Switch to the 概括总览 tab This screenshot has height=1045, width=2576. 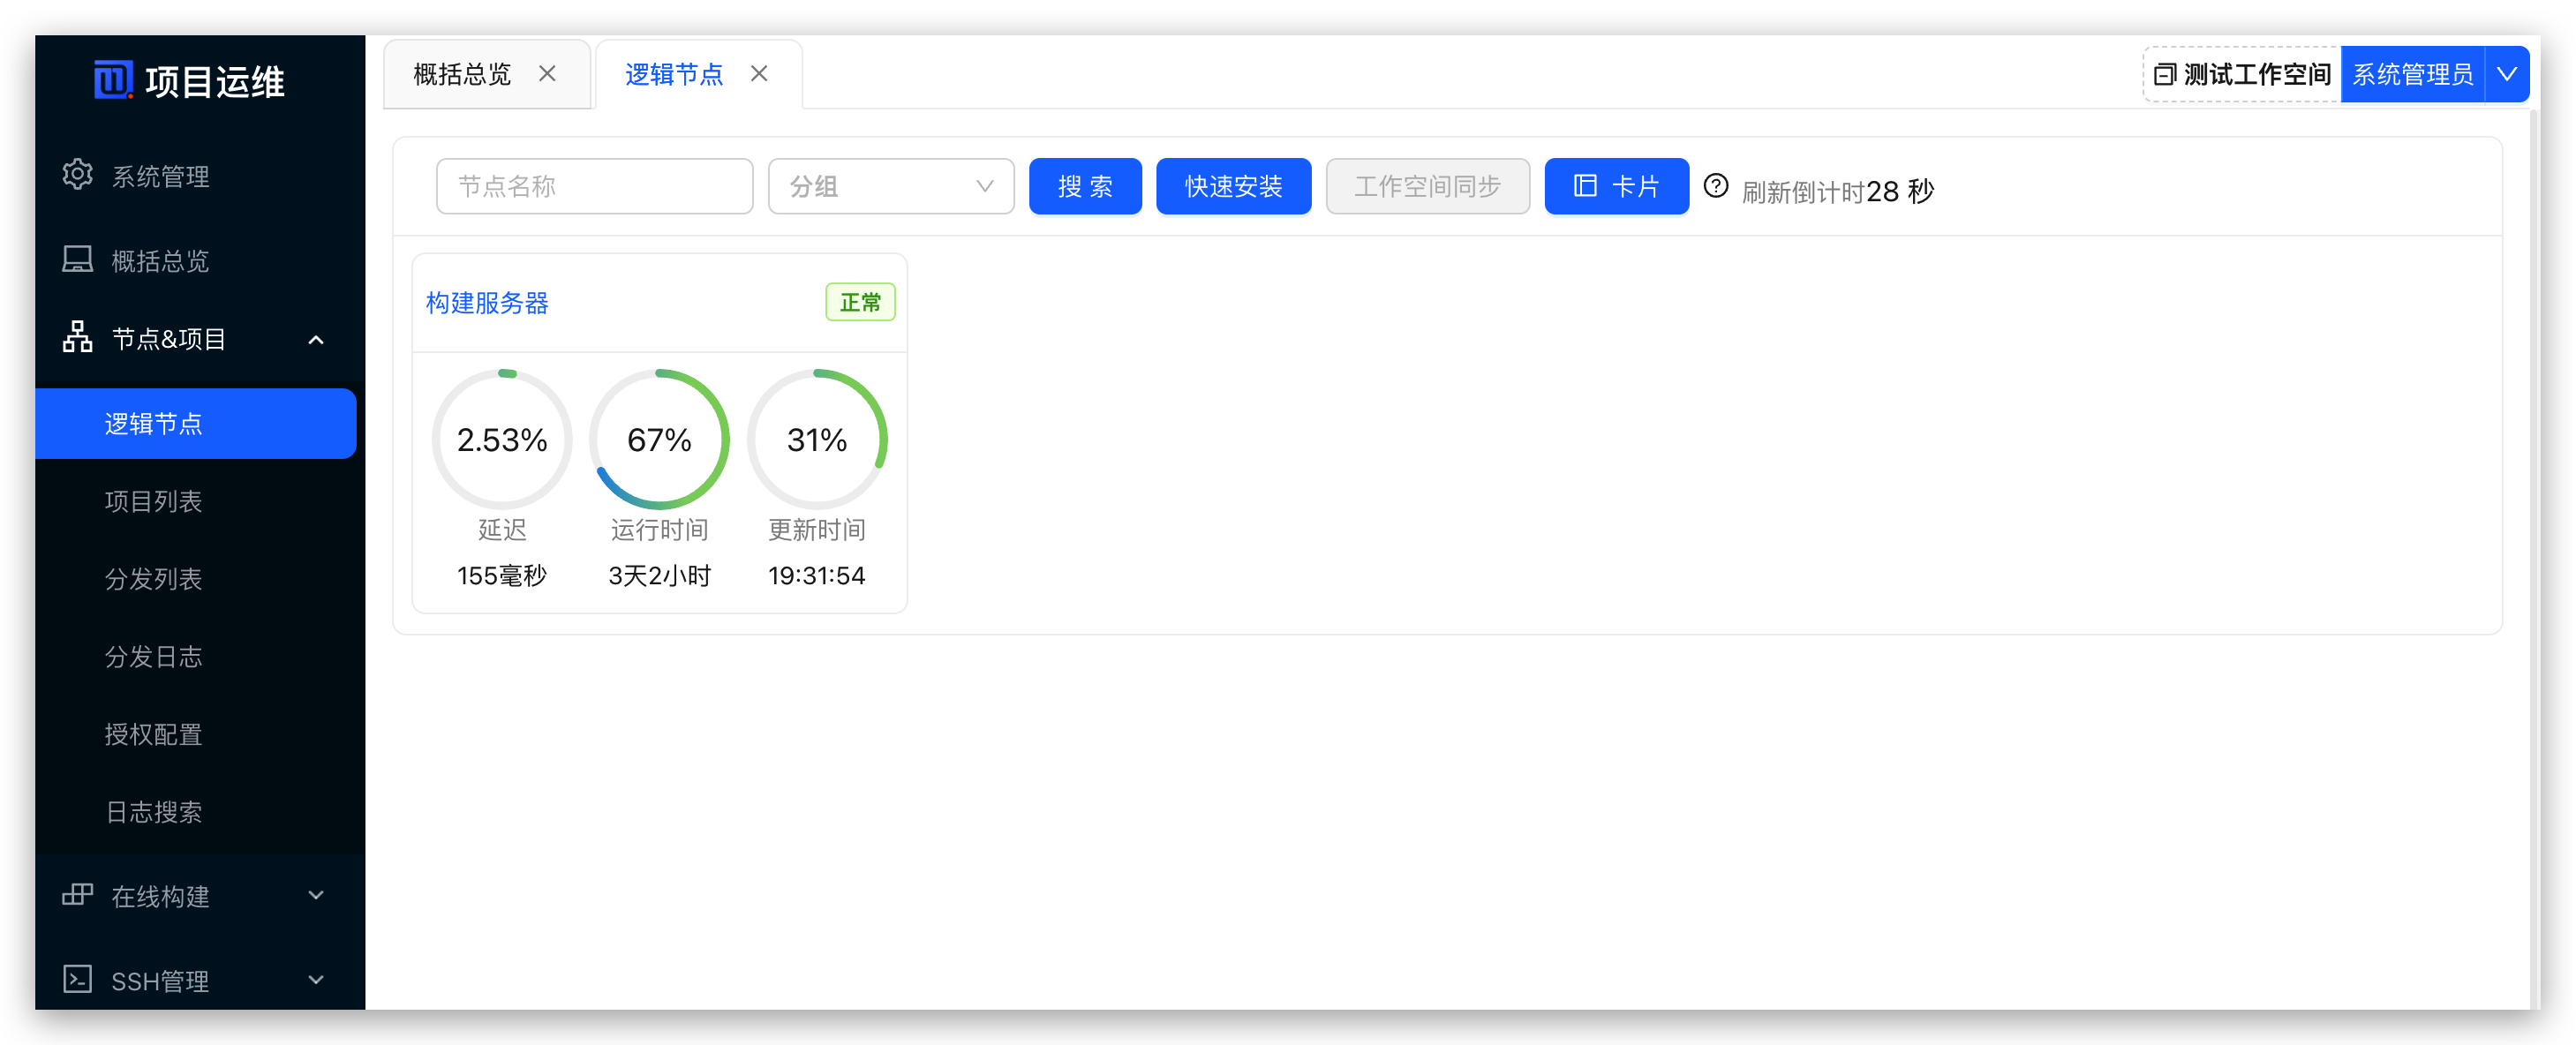point(462,74)
